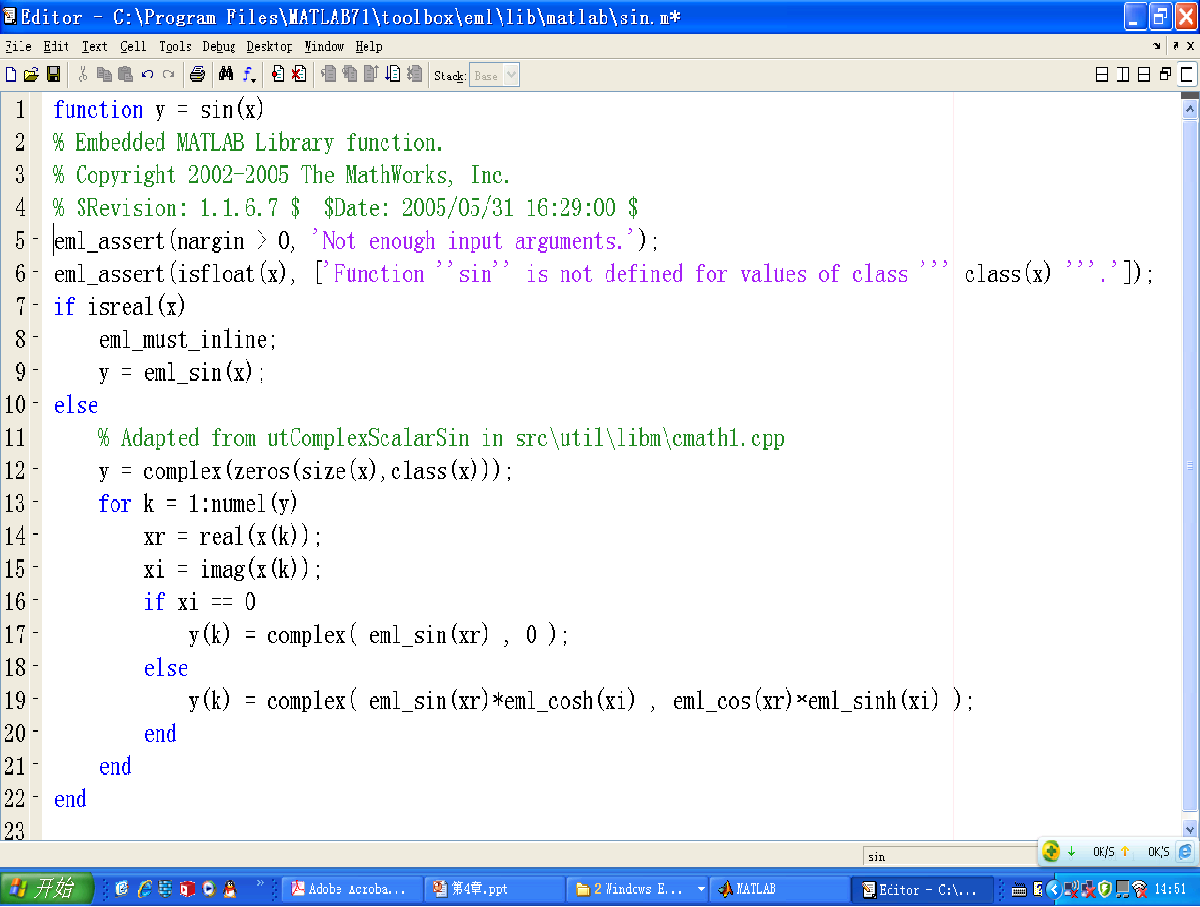Set or clear breakpoint toolbar icon
Image resolution: width=1200 pixels, height=907 pixels.
(x=277, y=75)
